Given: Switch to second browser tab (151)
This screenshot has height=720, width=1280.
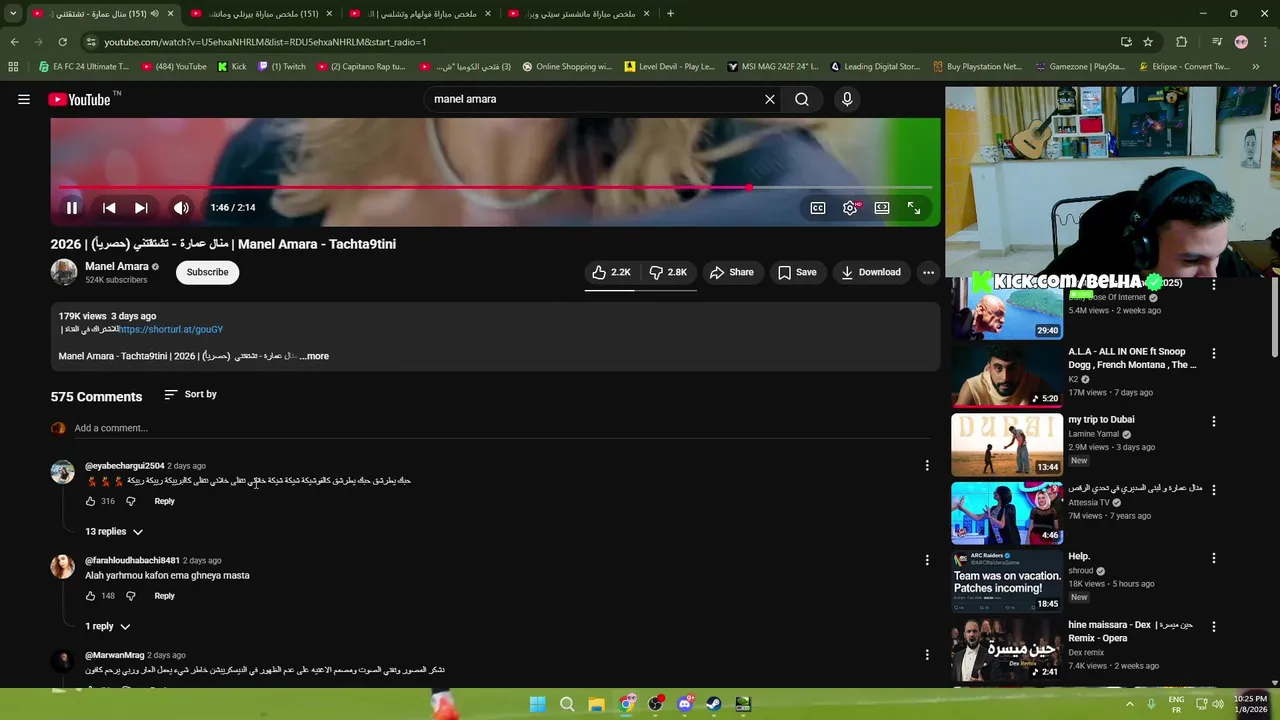Looking at the screenshot, I should pyautogui.click(x=263, y=14).
